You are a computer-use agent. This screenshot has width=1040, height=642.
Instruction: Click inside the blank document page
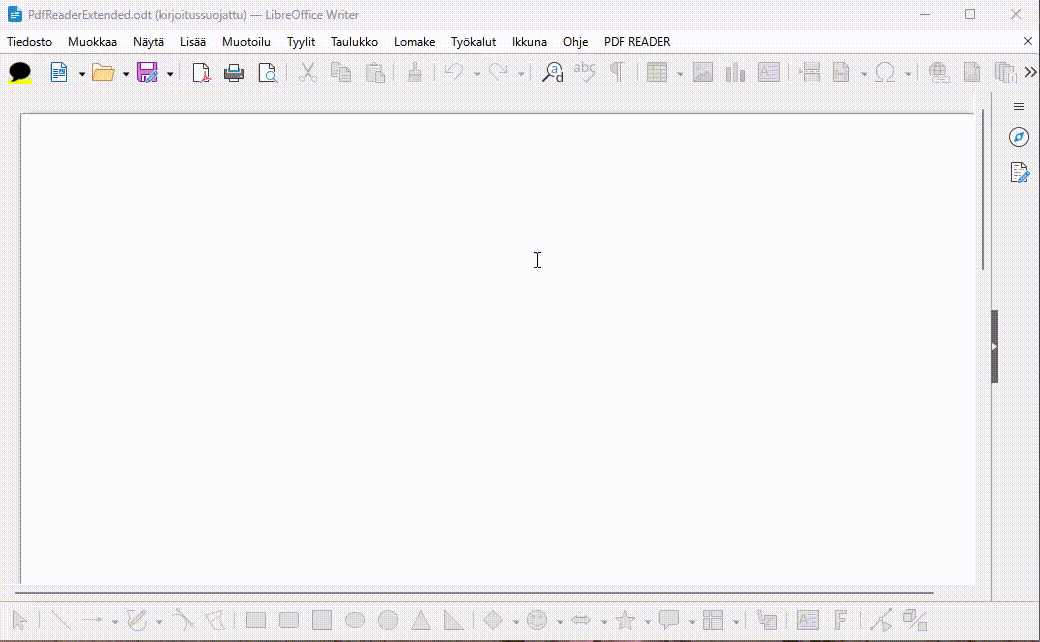(x=497, y=350)
